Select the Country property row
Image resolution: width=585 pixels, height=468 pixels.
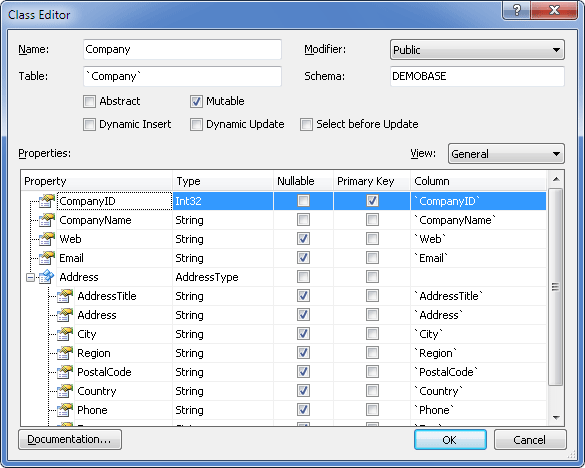(284, 391)
